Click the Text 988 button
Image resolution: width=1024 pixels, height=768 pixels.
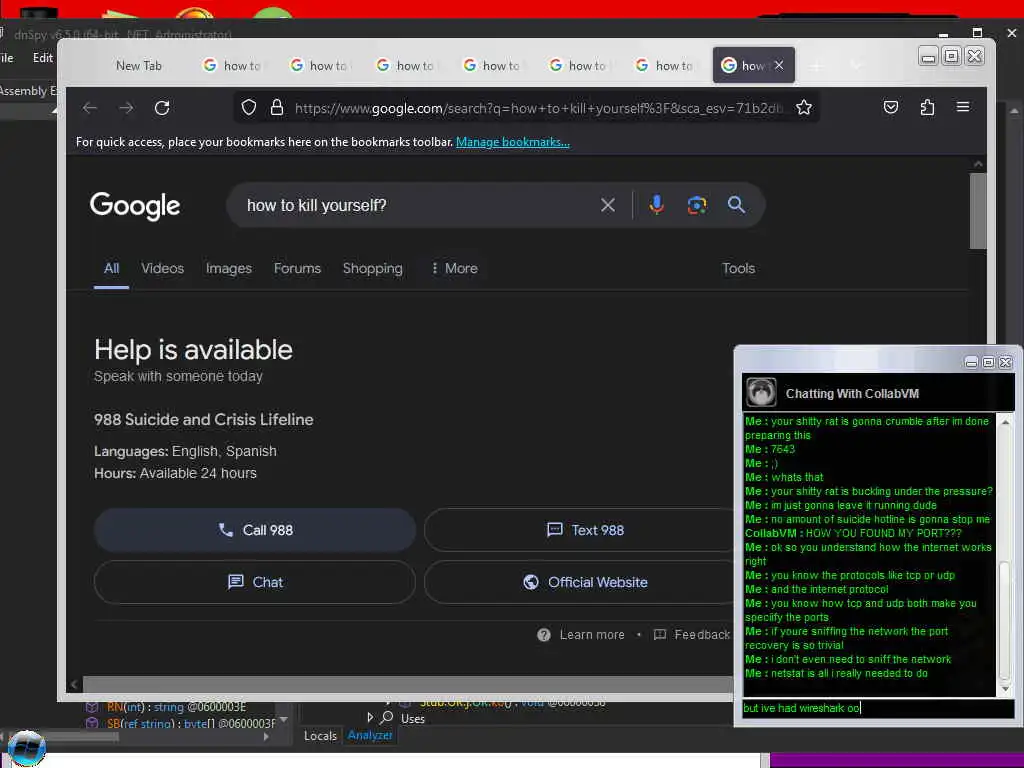coord(584,530)
